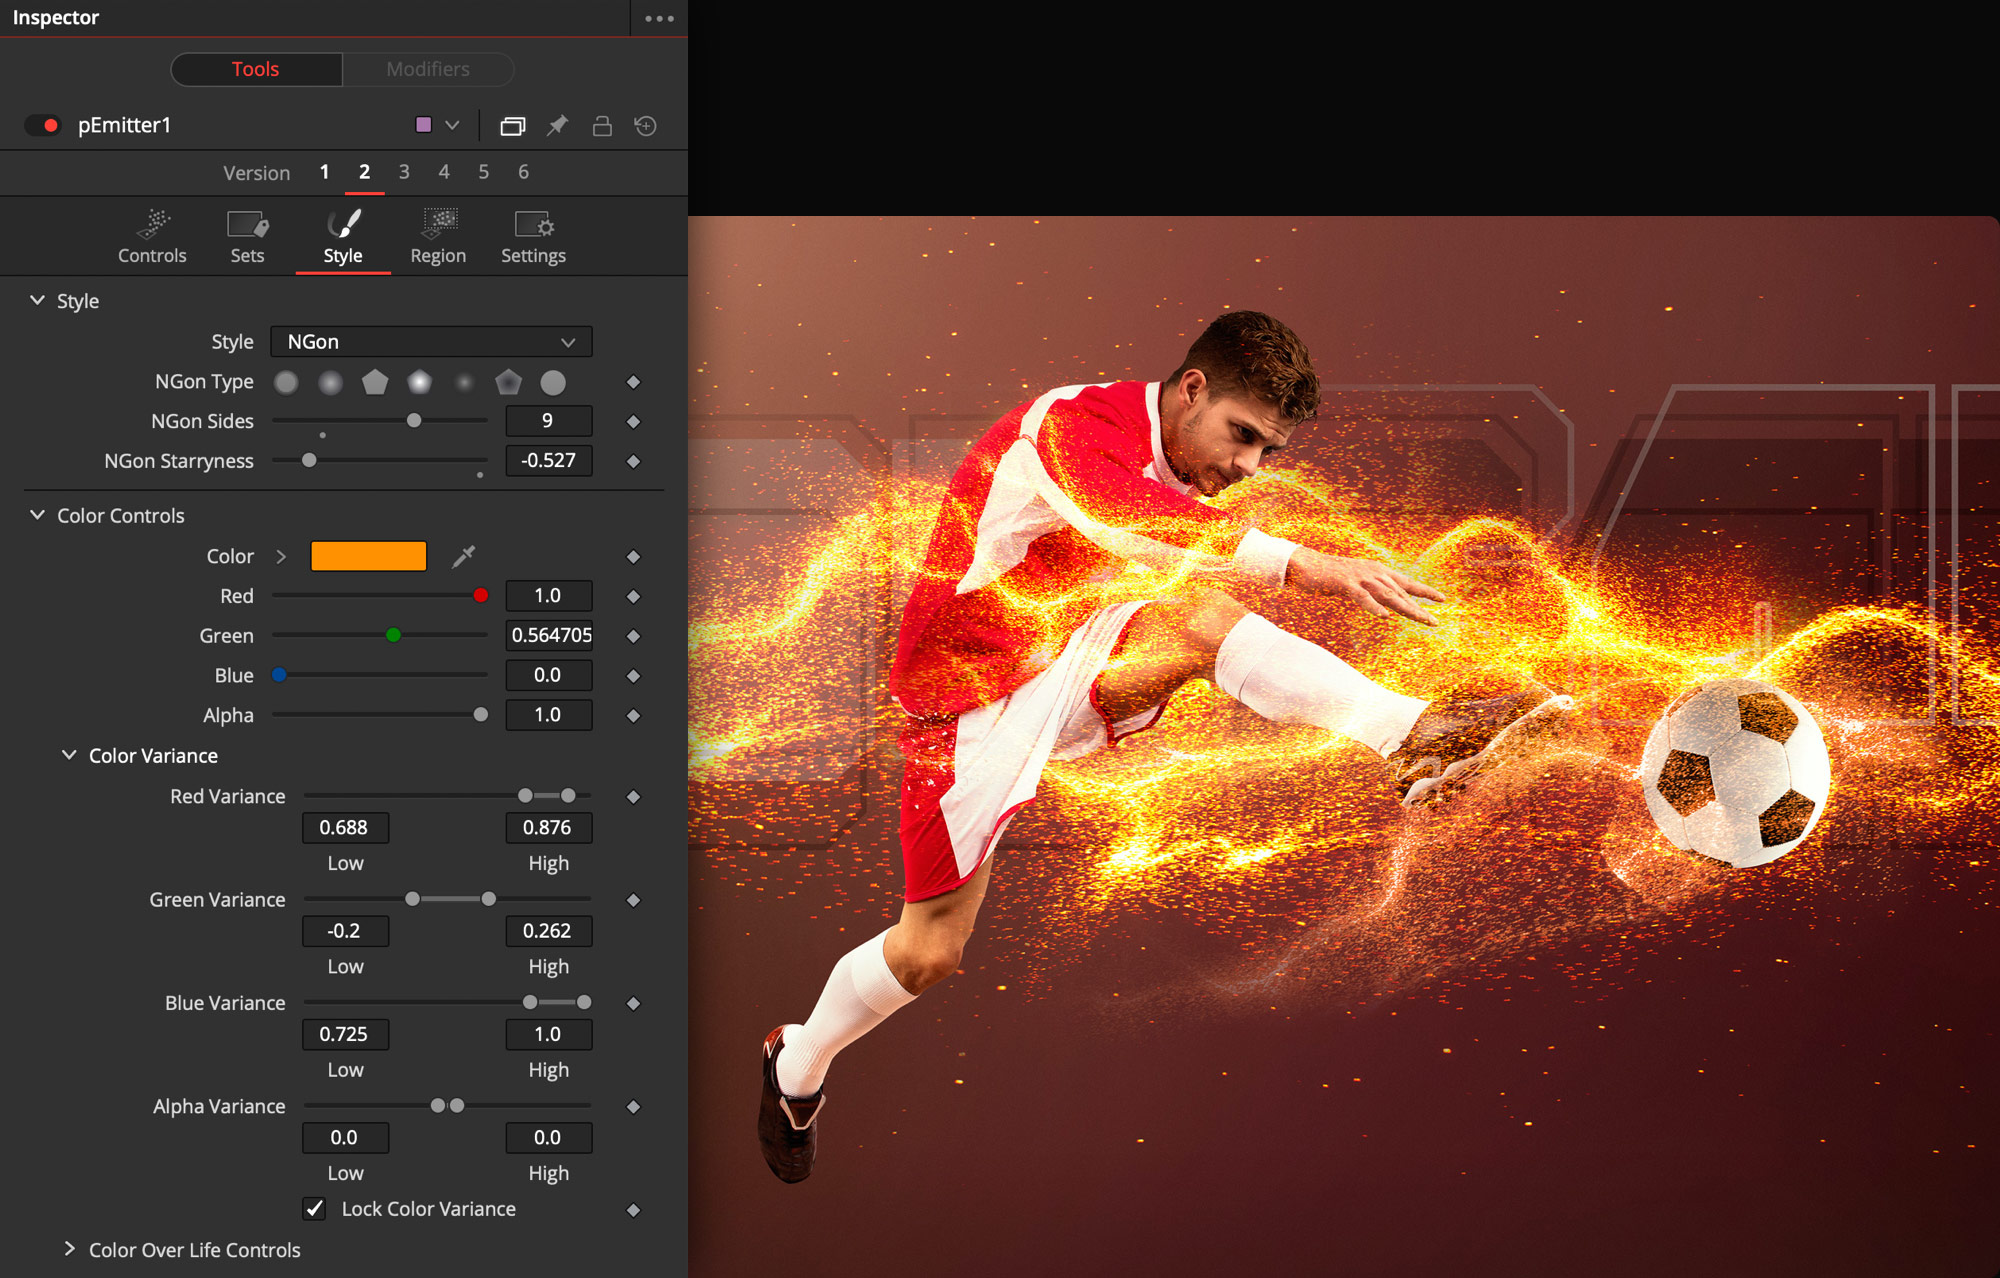Image resolution: width=2000 pixels, height=1278 pixels.
Task: Select Version 6
Action: point(523,172)
